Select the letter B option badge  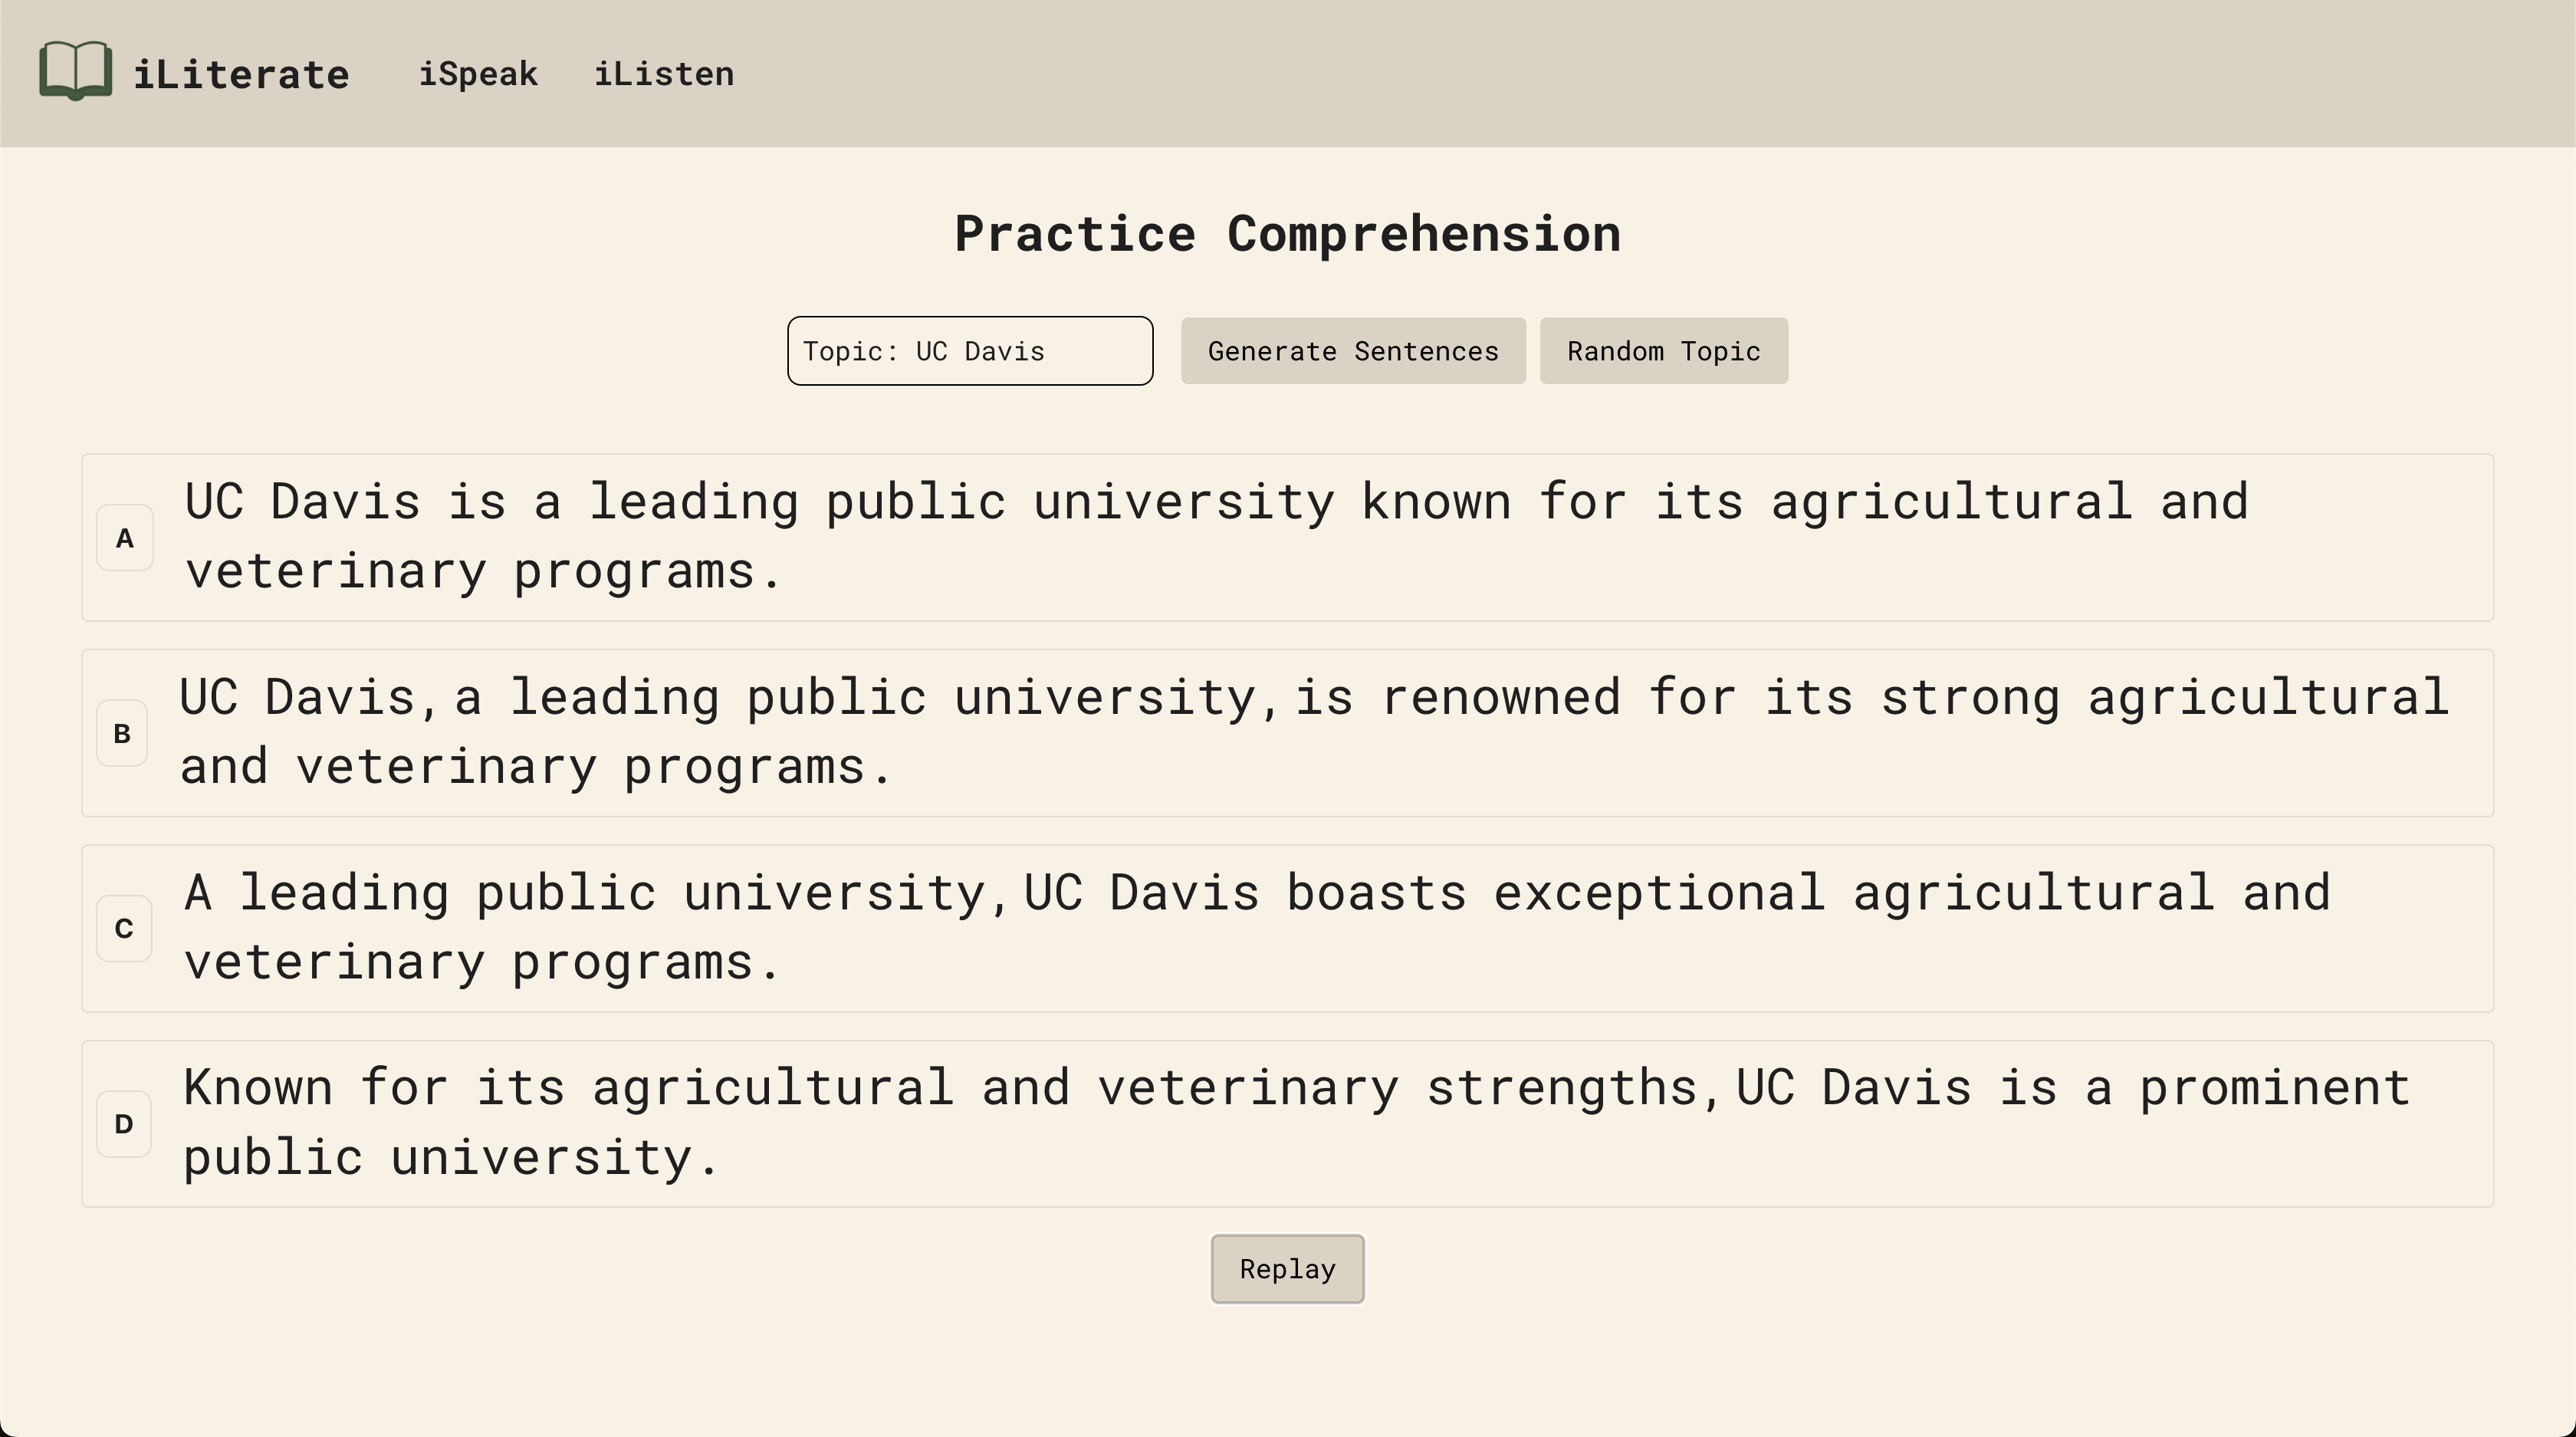coord(122,734)
